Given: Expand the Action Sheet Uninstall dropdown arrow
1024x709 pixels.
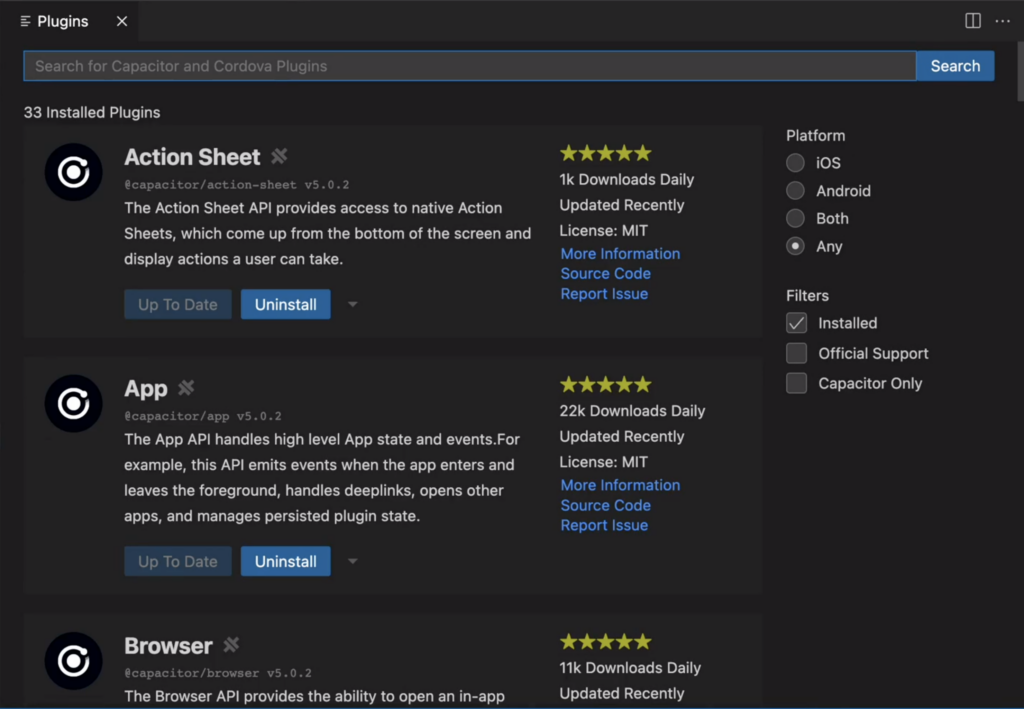Looking at the screenshot, I should pos(352,305).
